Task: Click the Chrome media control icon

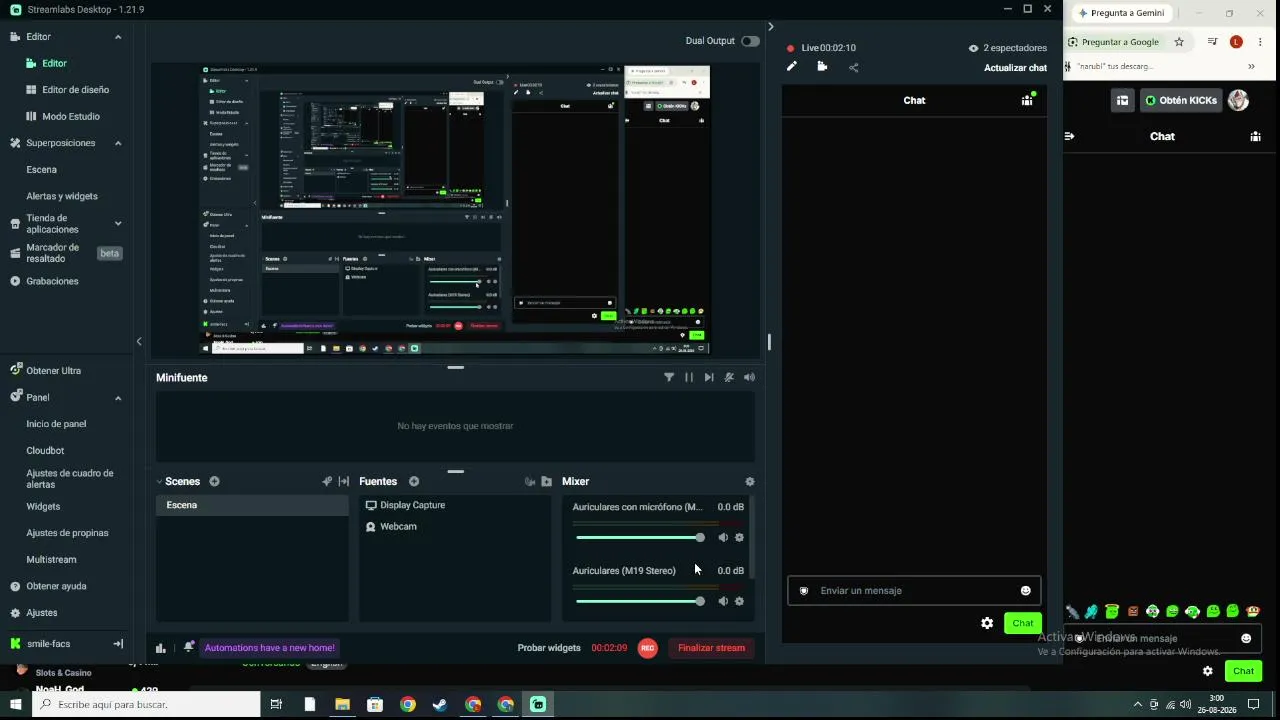Action: [x=1212, y=42]
